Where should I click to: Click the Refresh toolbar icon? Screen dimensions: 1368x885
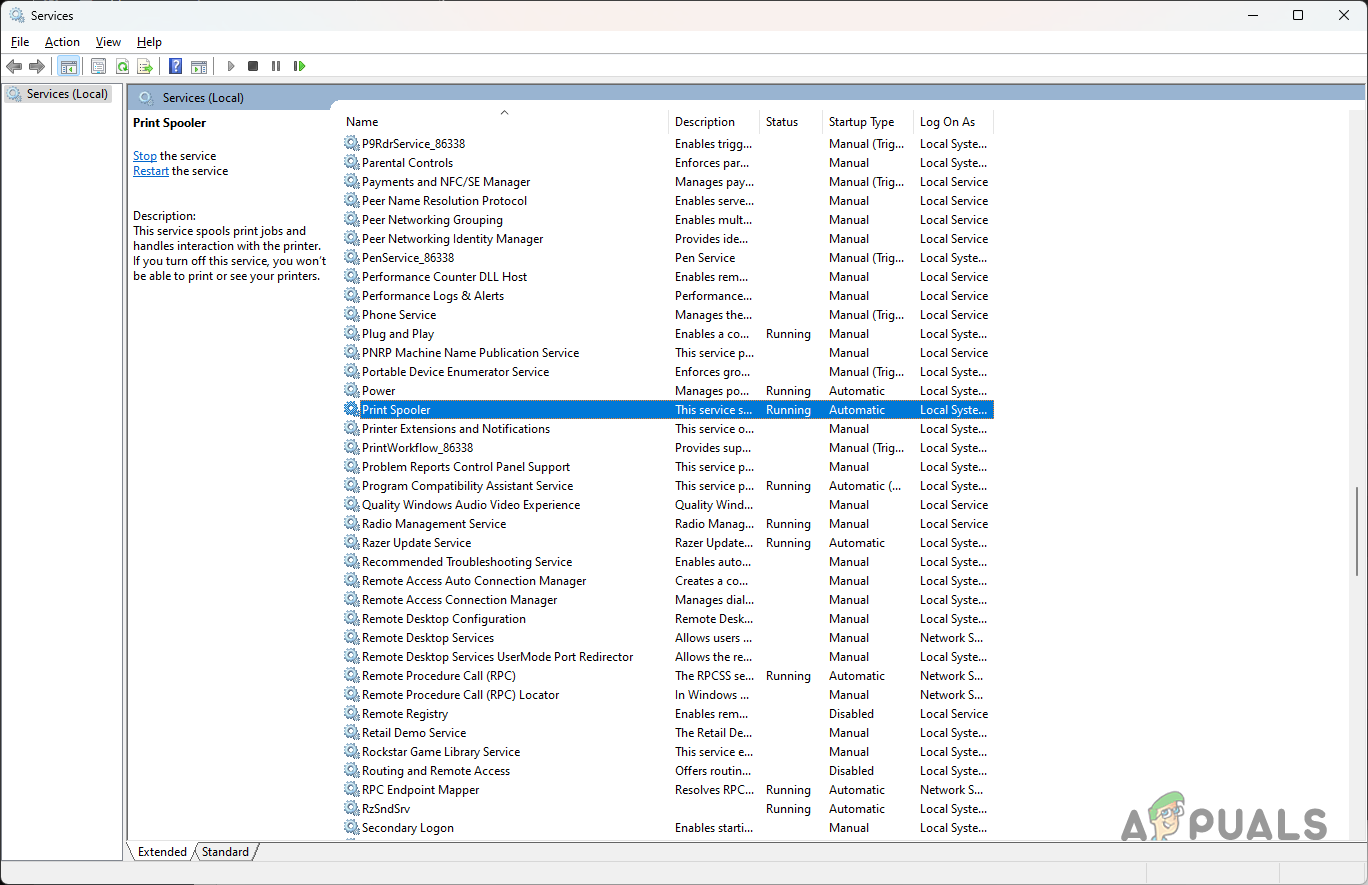point(122,66)
